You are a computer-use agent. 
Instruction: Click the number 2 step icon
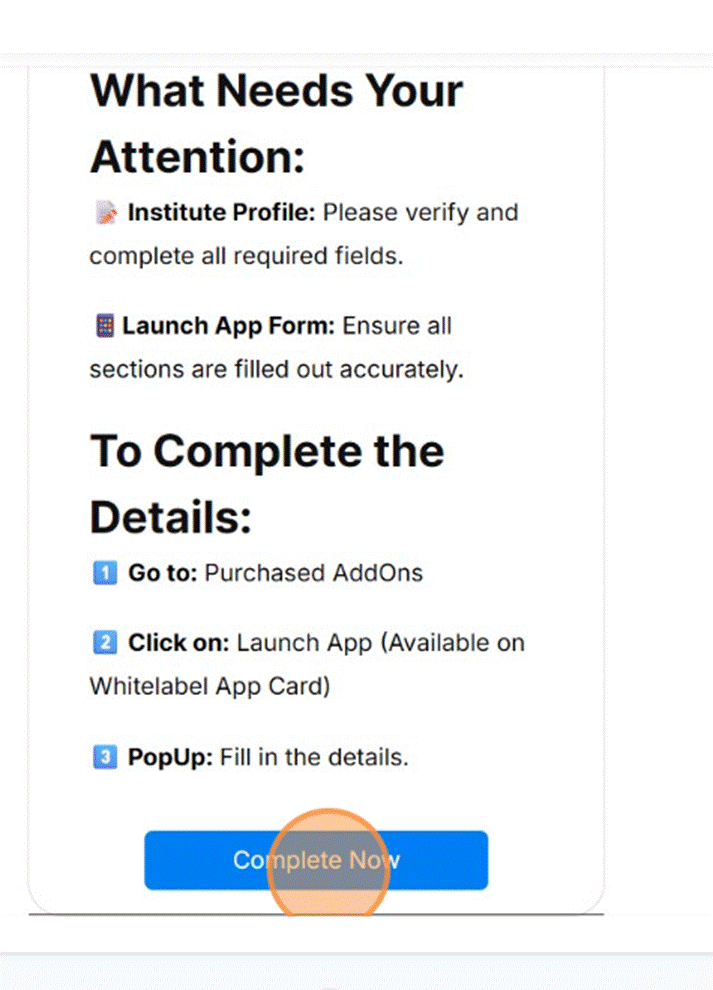[x=104, y=642]
